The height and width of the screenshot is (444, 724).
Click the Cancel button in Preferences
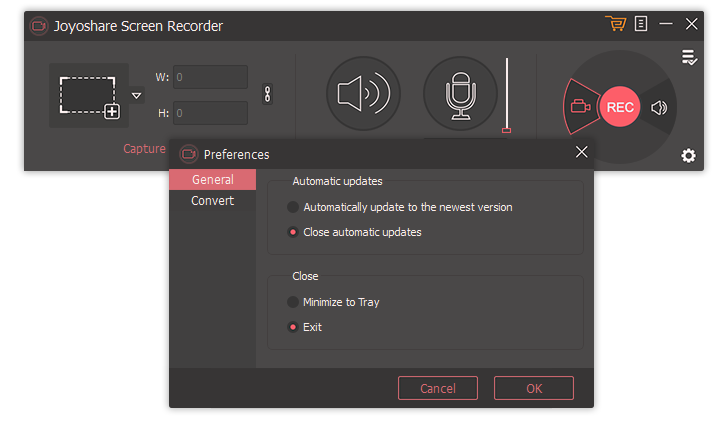(x=438, y=388)
